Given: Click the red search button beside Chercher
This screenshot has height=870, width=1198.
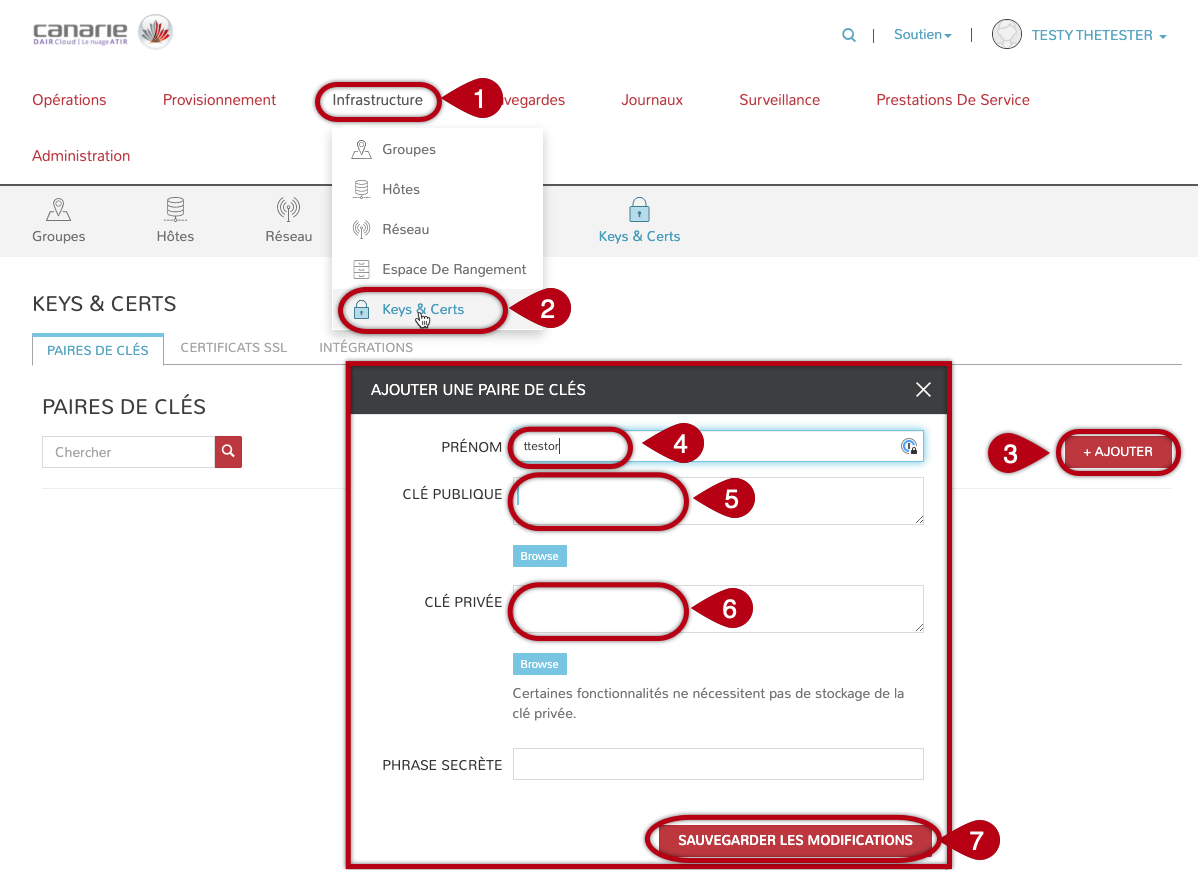Looking at the screenshot, I should coord(228,452).
